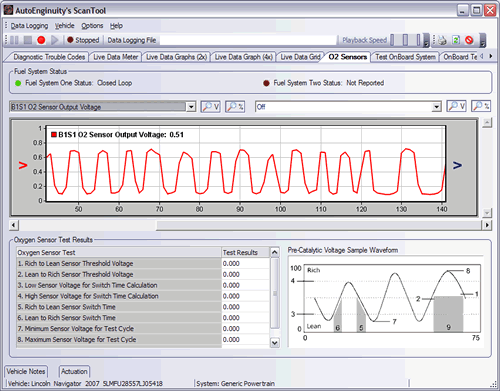
Task: Switch to the Test OnBoard System tab
Action: (x=405, y=57)
